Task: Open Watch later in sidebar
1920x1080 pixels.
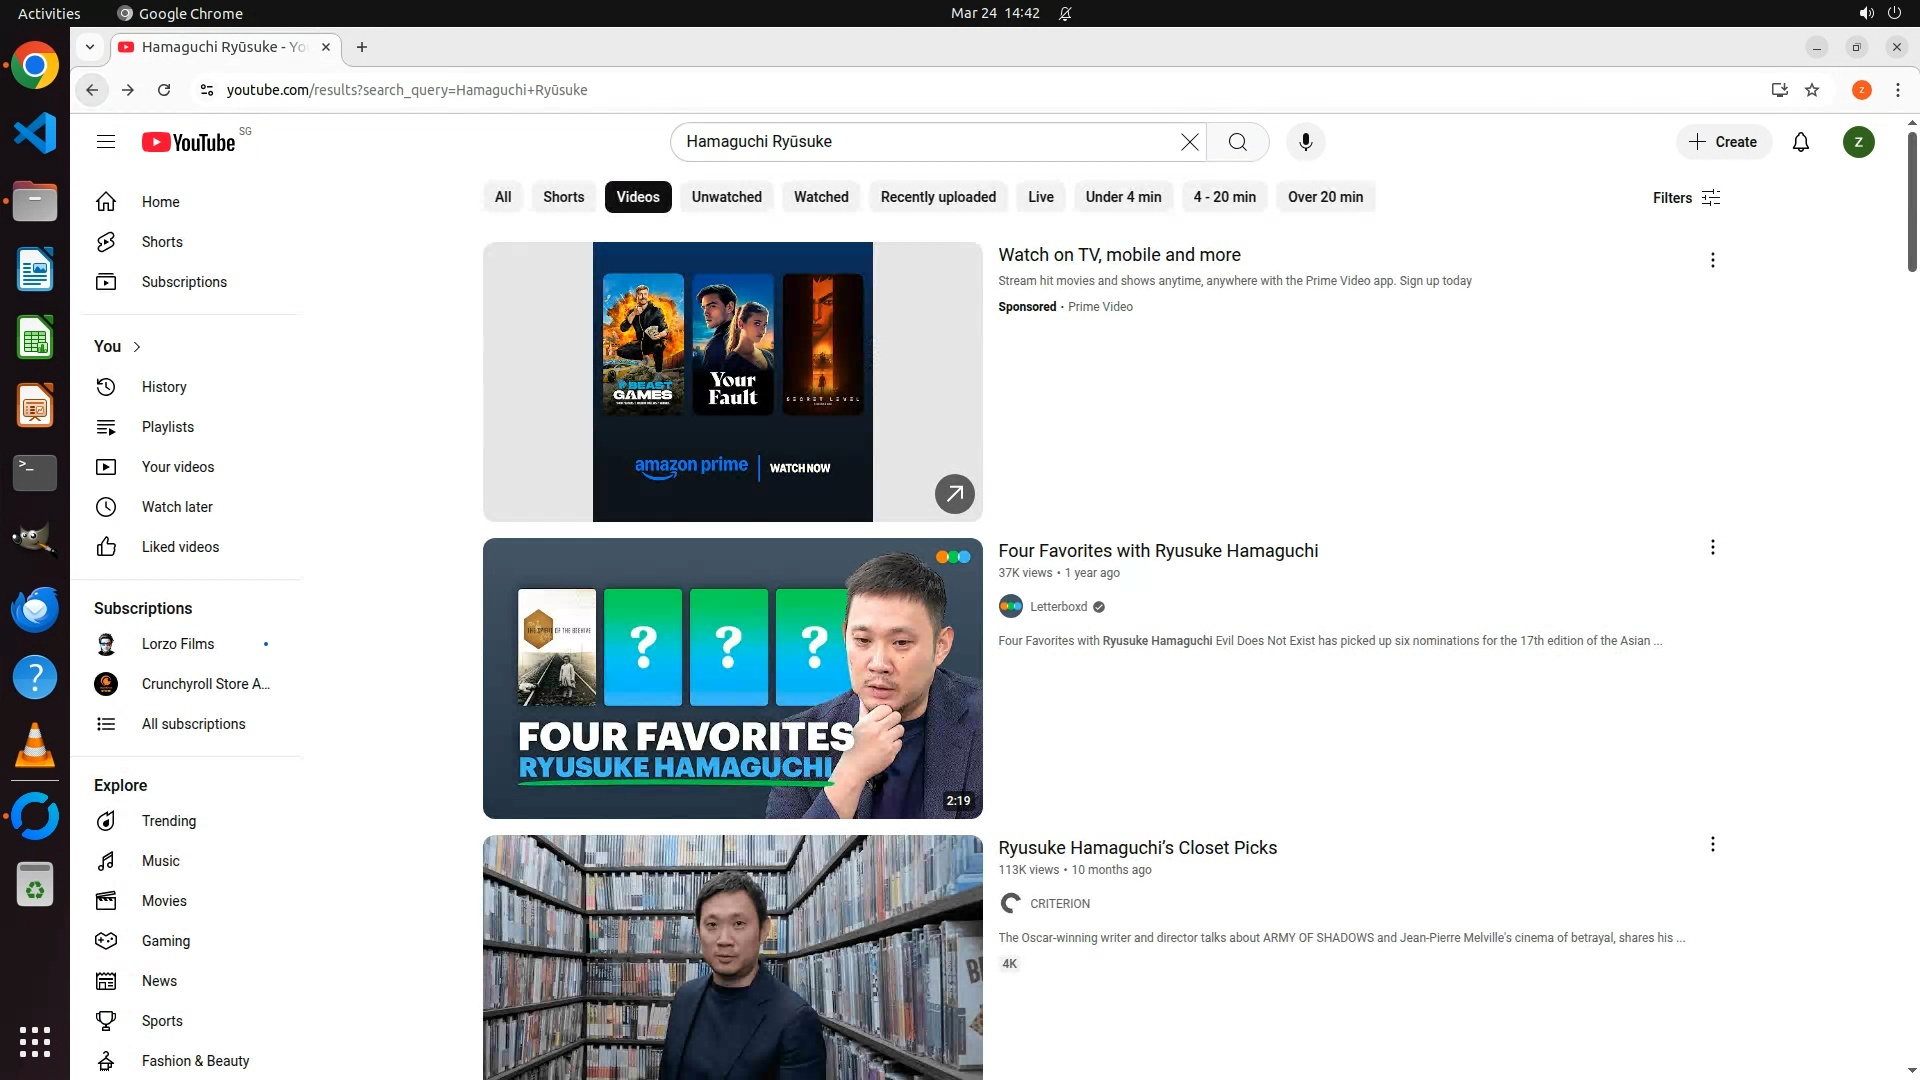Action: (x=177, y=507)
